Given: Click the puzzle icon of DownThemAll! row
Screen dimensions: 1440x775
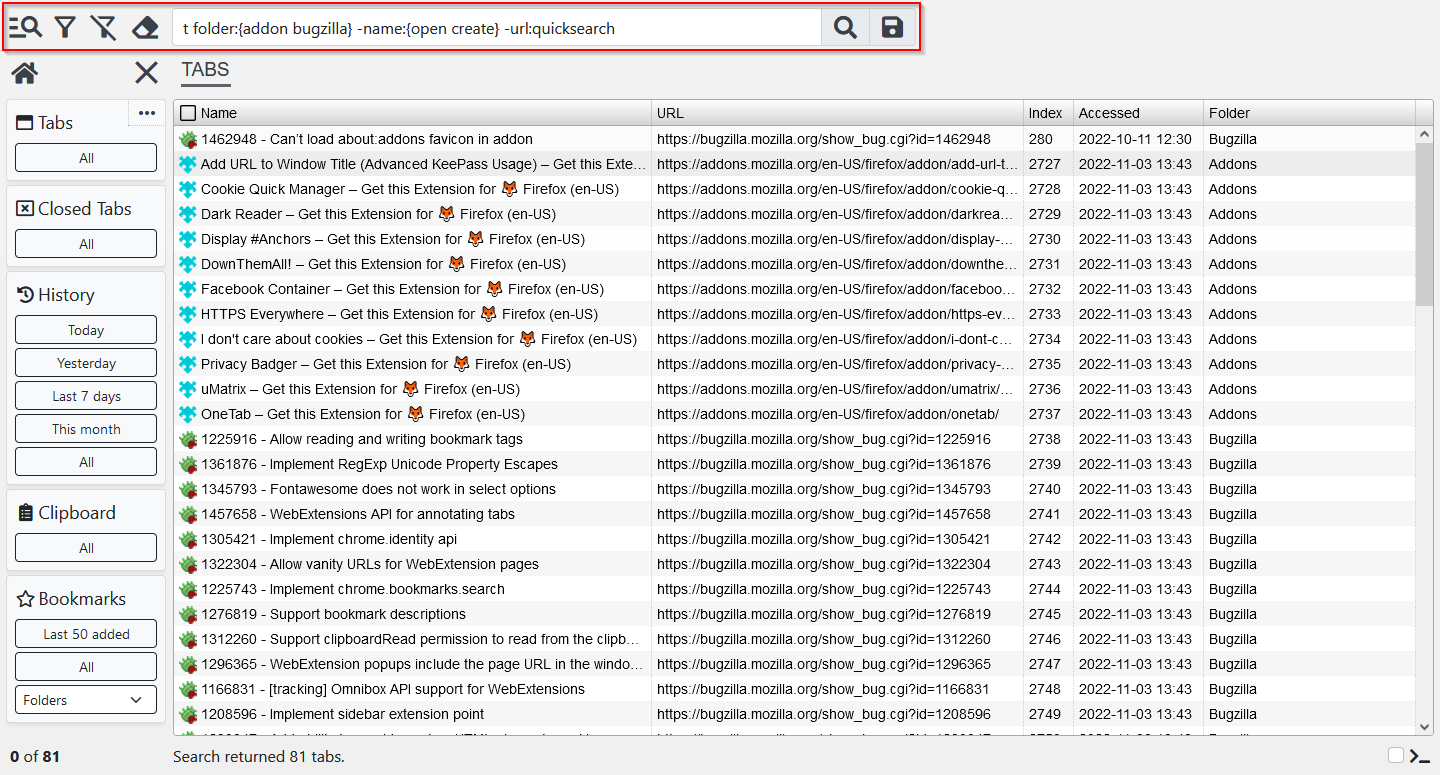Looking at the screenshot, I should [x=188, y=264].
